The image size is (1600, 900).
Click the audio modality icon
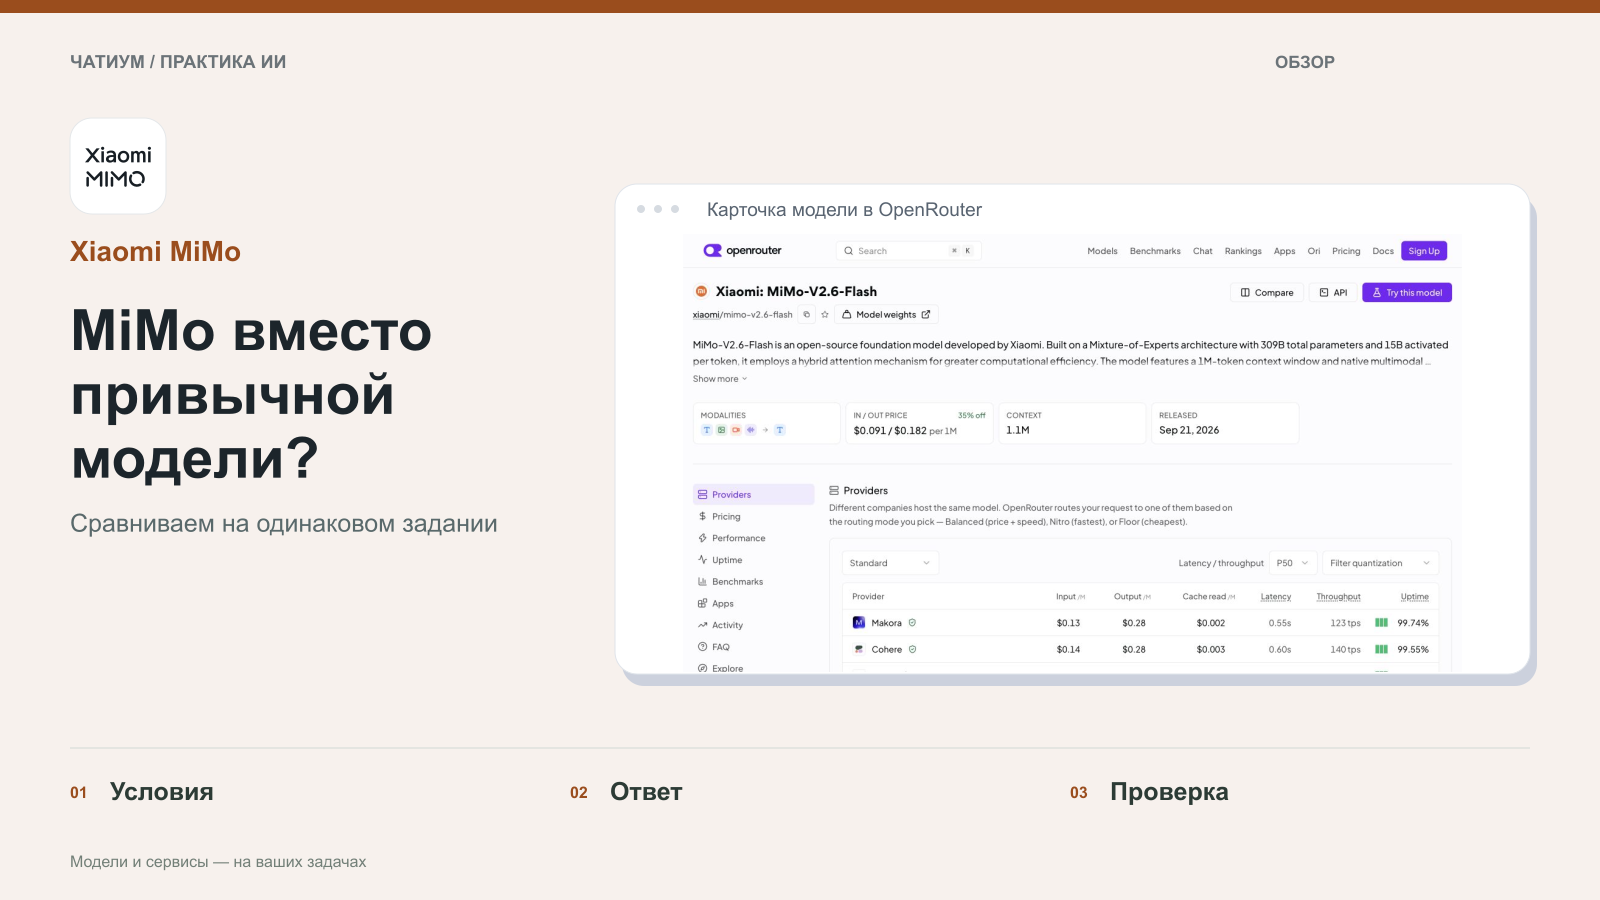[750, 430]
